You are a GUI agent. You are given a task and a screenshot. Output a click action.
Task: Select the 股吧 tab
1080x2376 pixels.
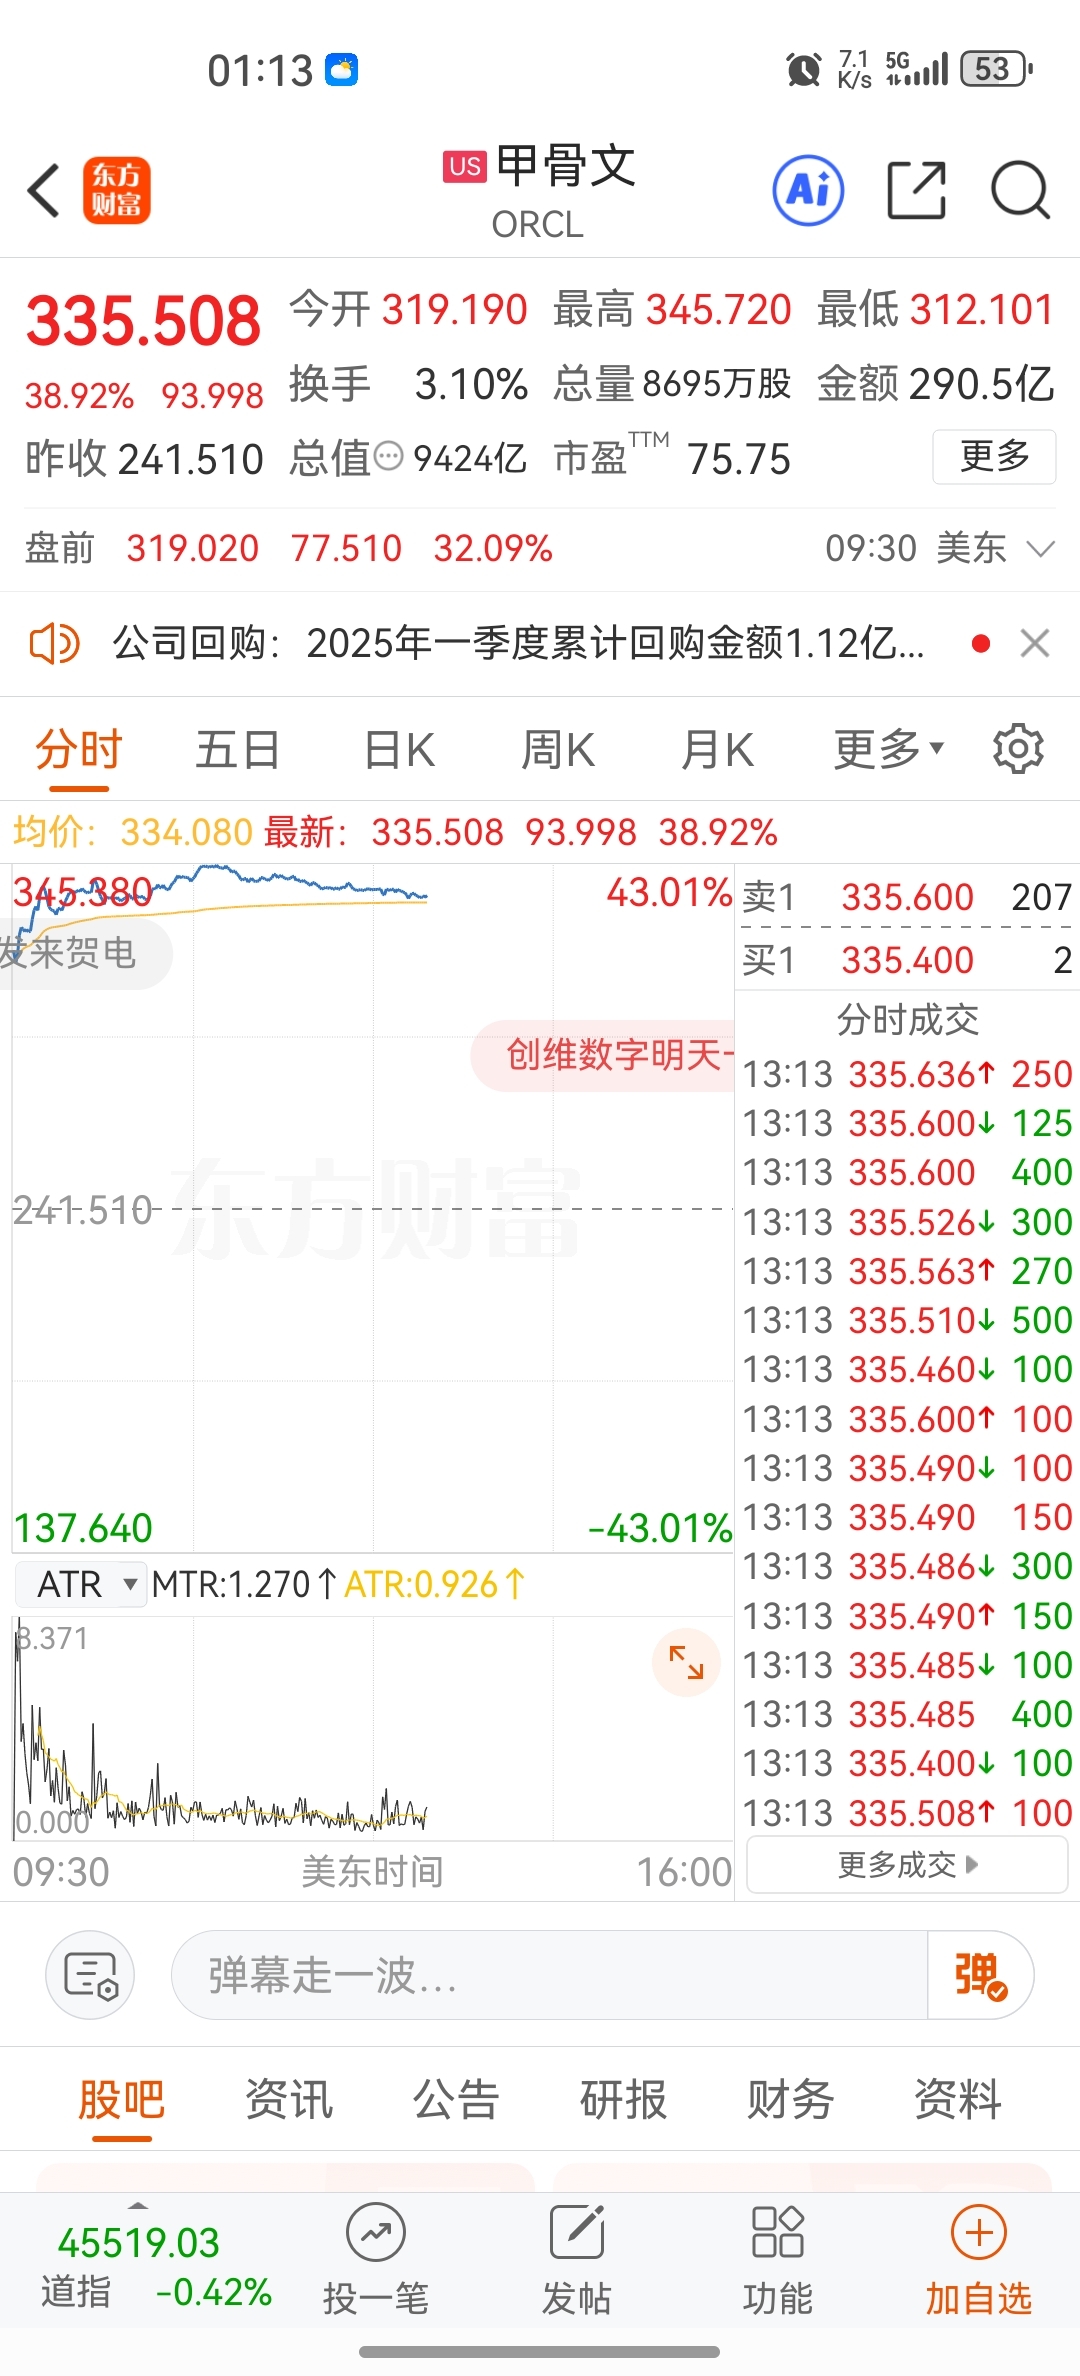(x=121, y=2099)
